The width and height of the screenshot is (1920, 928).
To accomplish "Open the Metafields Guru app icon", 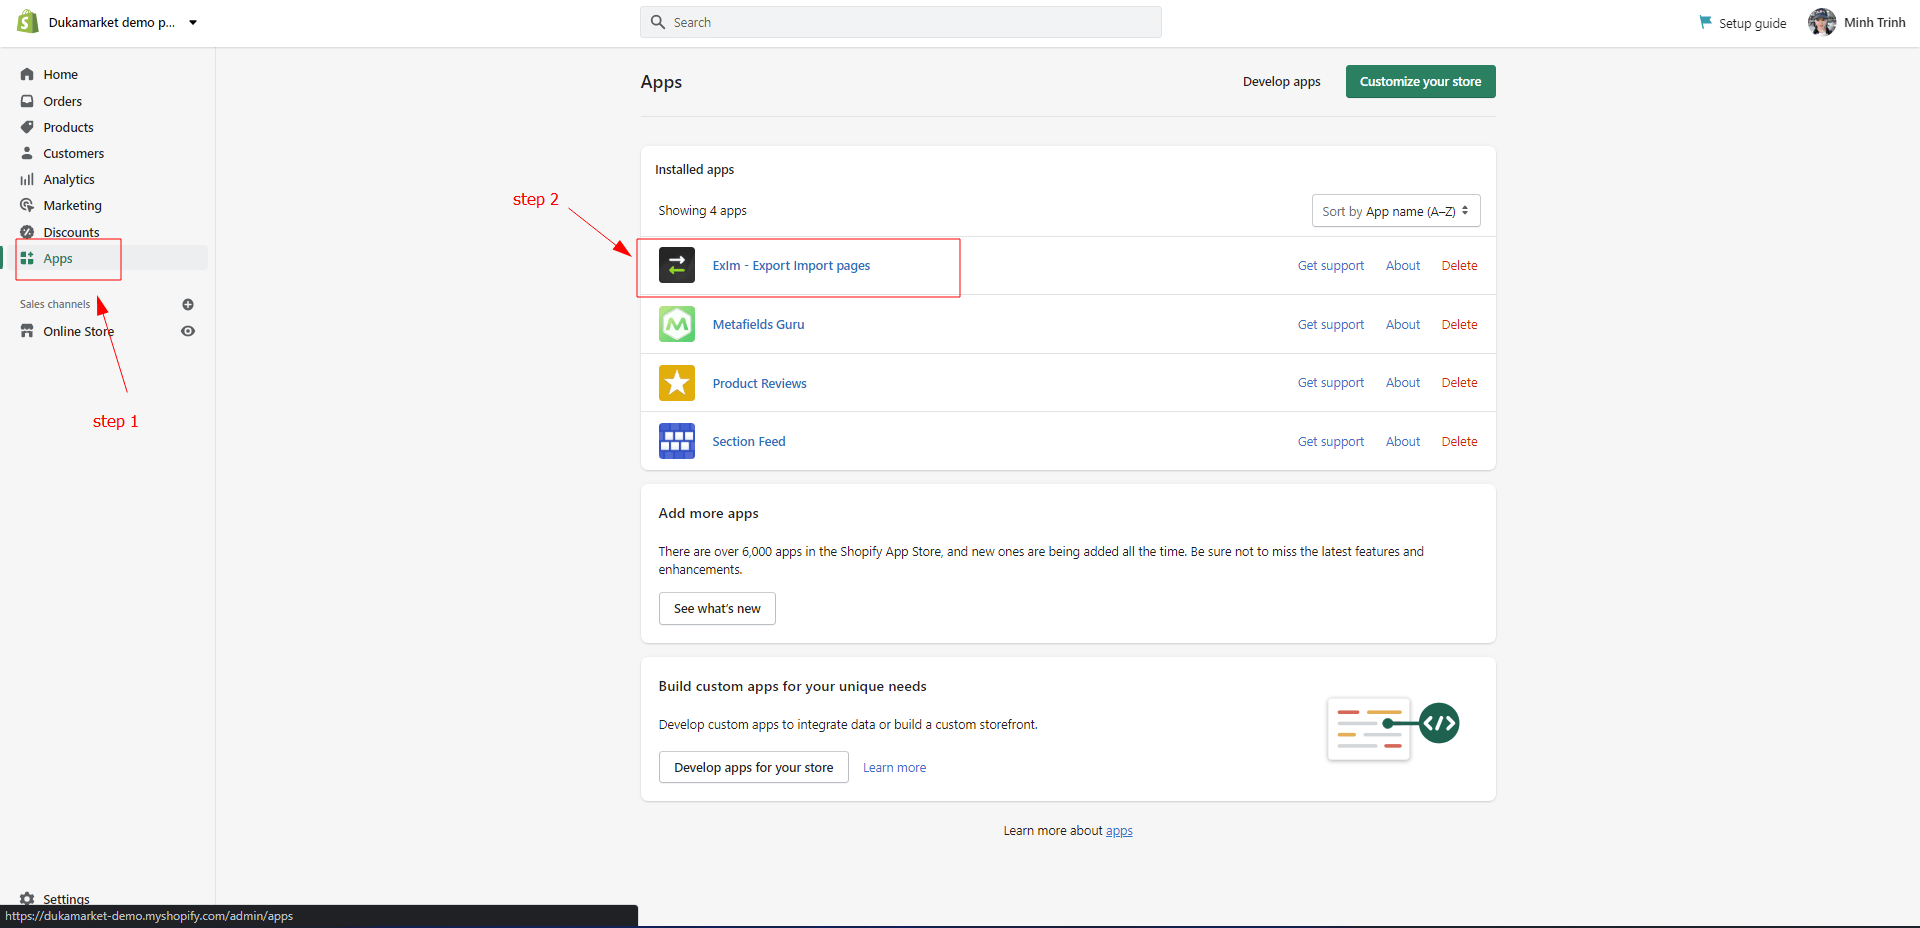I will (x=676, y=324).
